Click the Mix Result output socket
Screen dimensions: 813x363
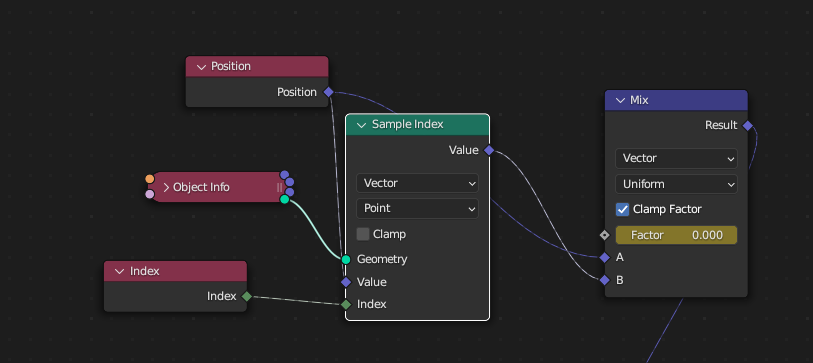747,125
